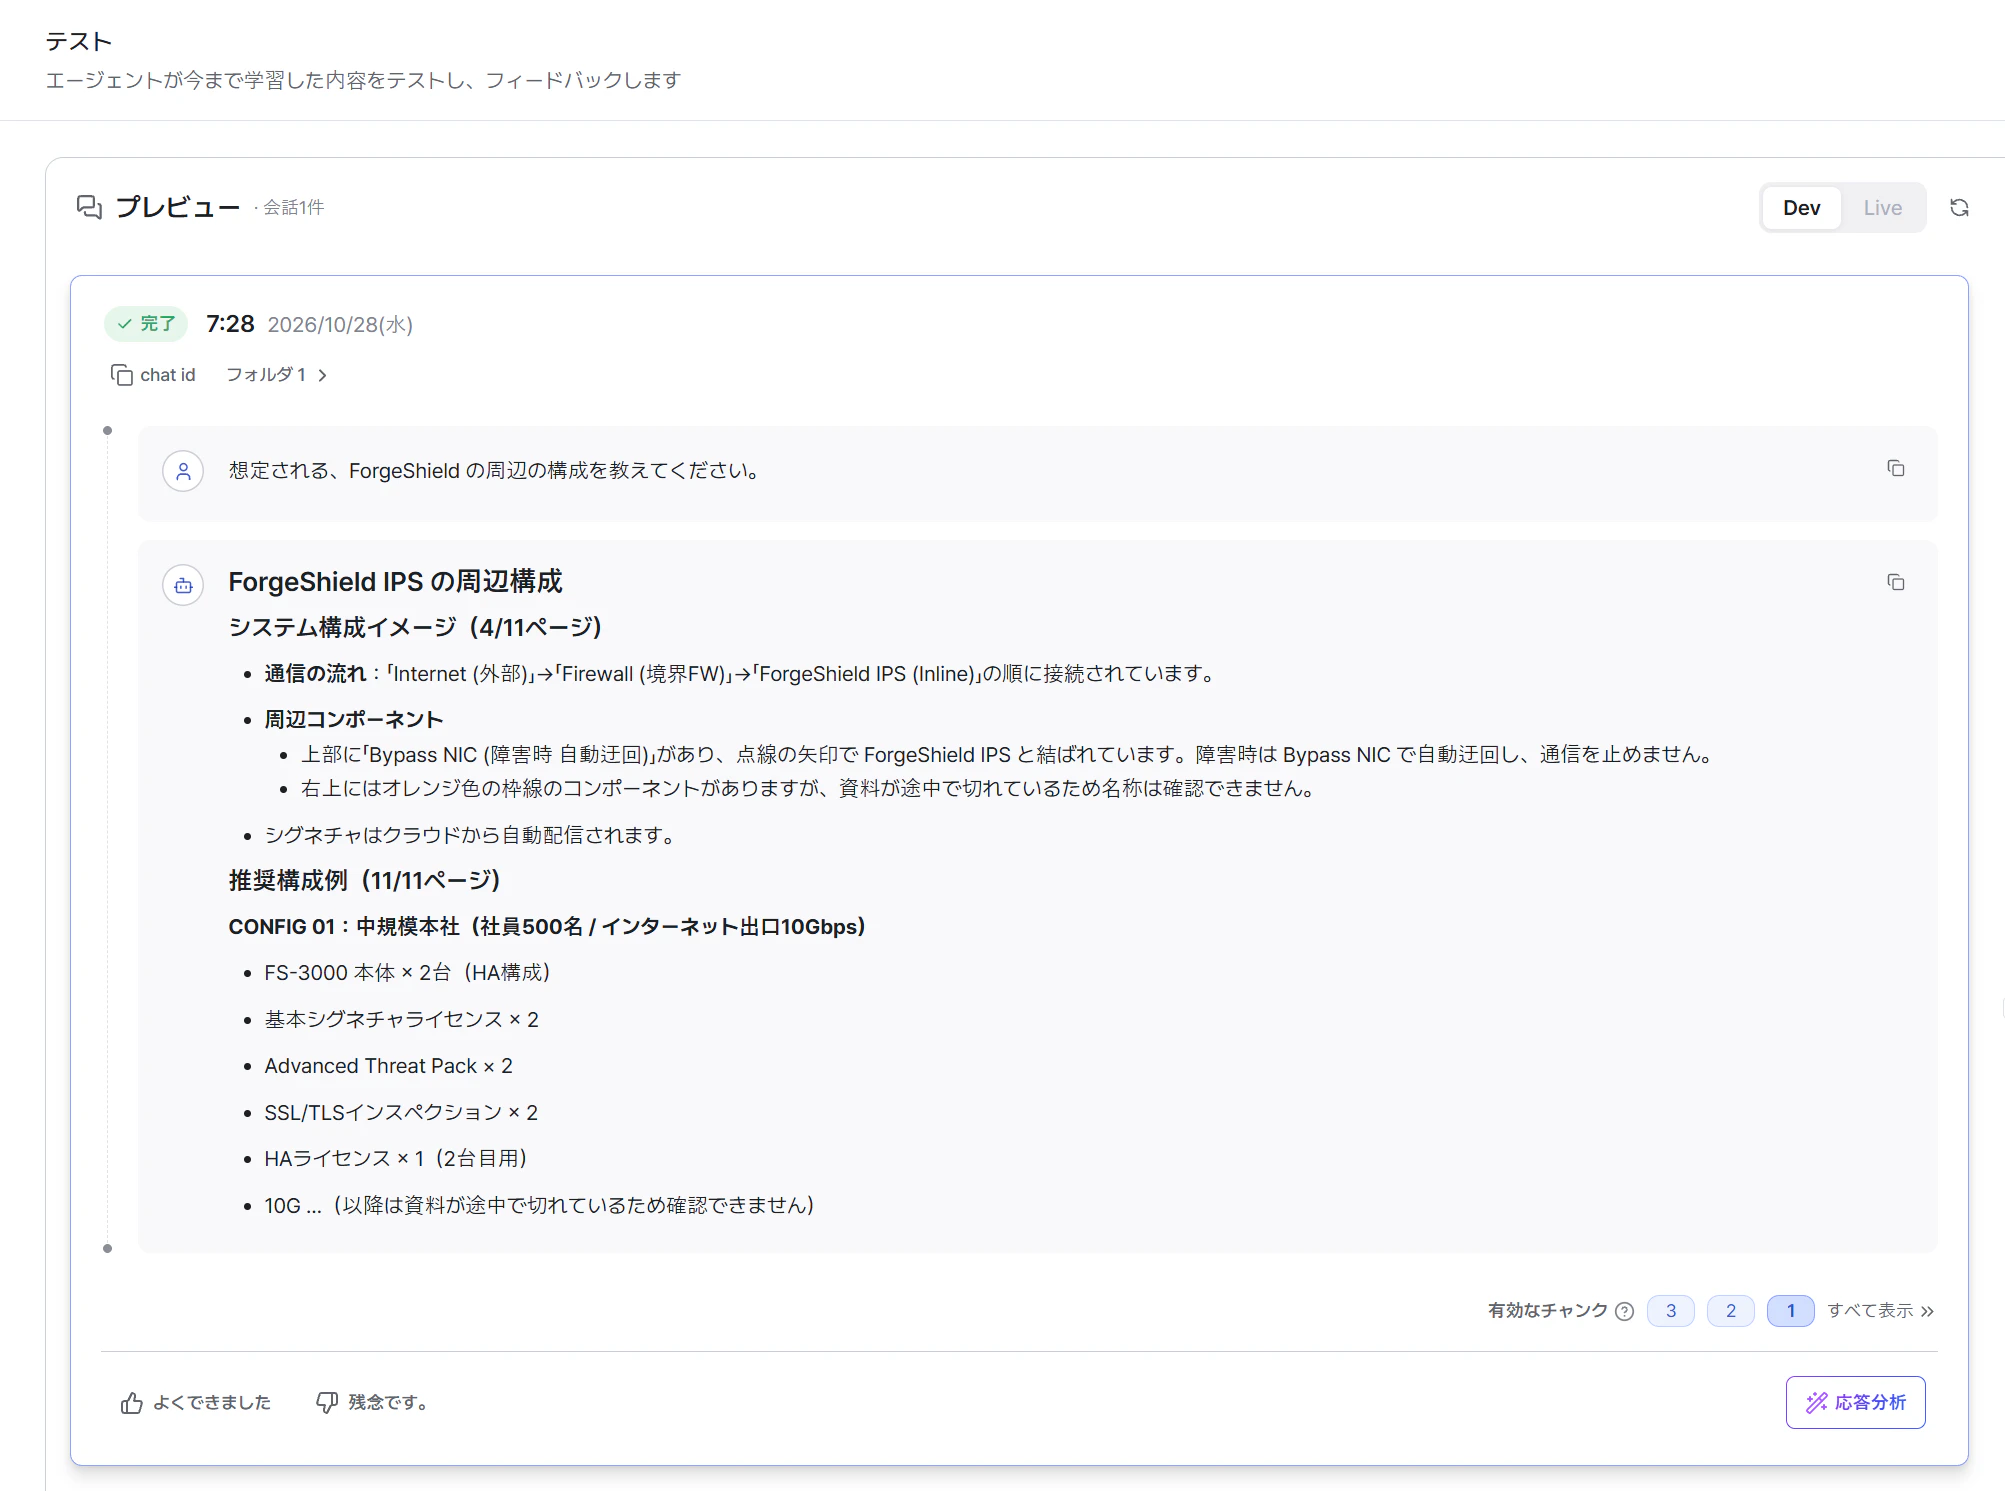This screenshot has width=2005, height=1491.
Task: Click the シグネチャはクラウドから自動配信 bullet
Action: click(470, 835)
